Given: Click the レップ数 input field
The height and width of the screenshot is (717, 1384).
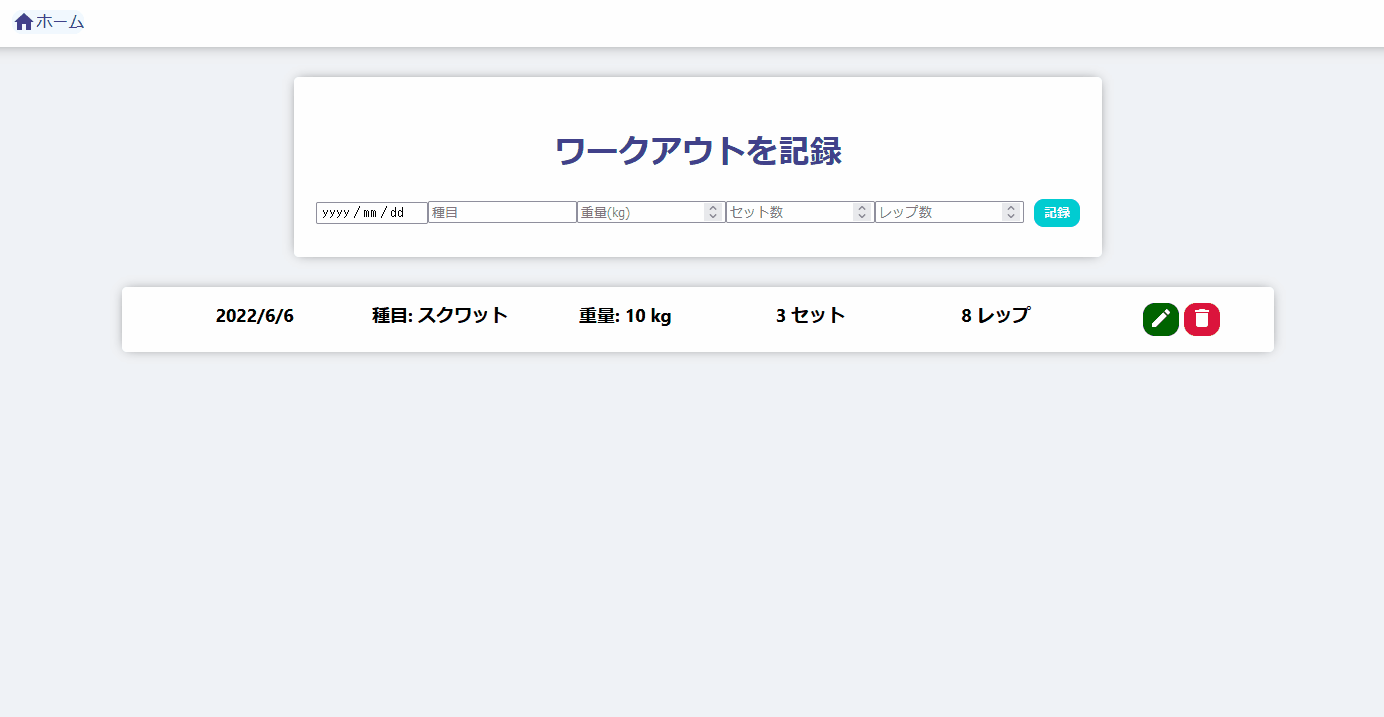Looking at the screenshot, I should [949, 213].
